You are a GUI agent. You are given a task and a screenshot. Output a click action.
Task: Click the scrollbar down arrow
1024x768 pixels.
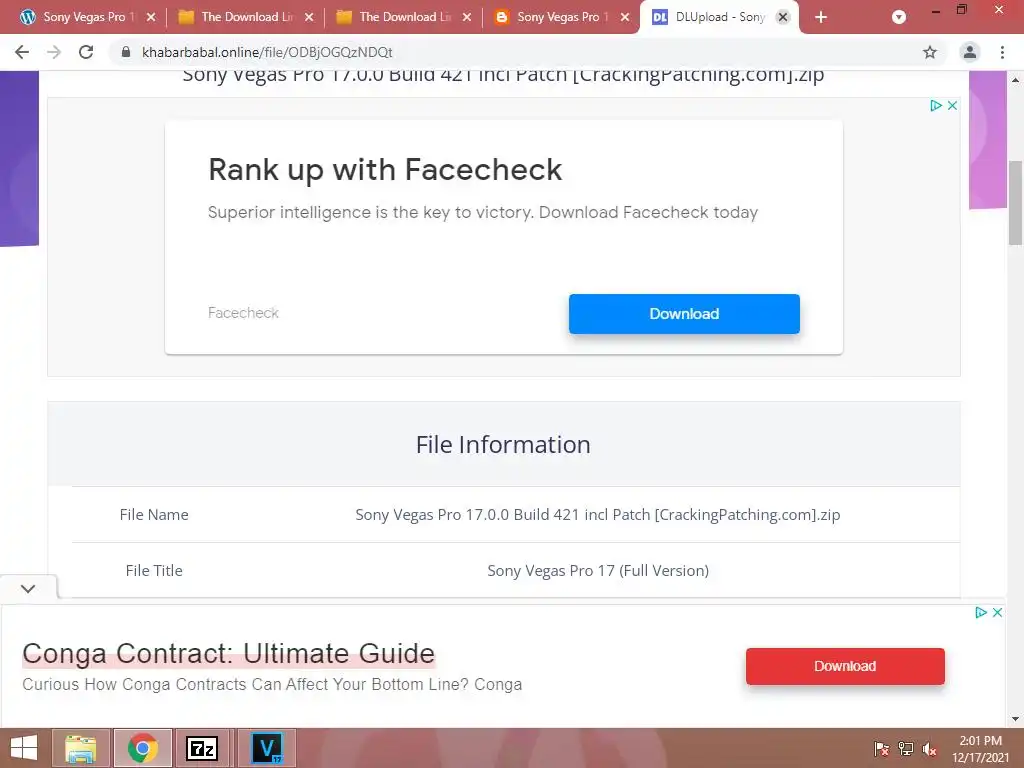click(x=1015, y=719)
